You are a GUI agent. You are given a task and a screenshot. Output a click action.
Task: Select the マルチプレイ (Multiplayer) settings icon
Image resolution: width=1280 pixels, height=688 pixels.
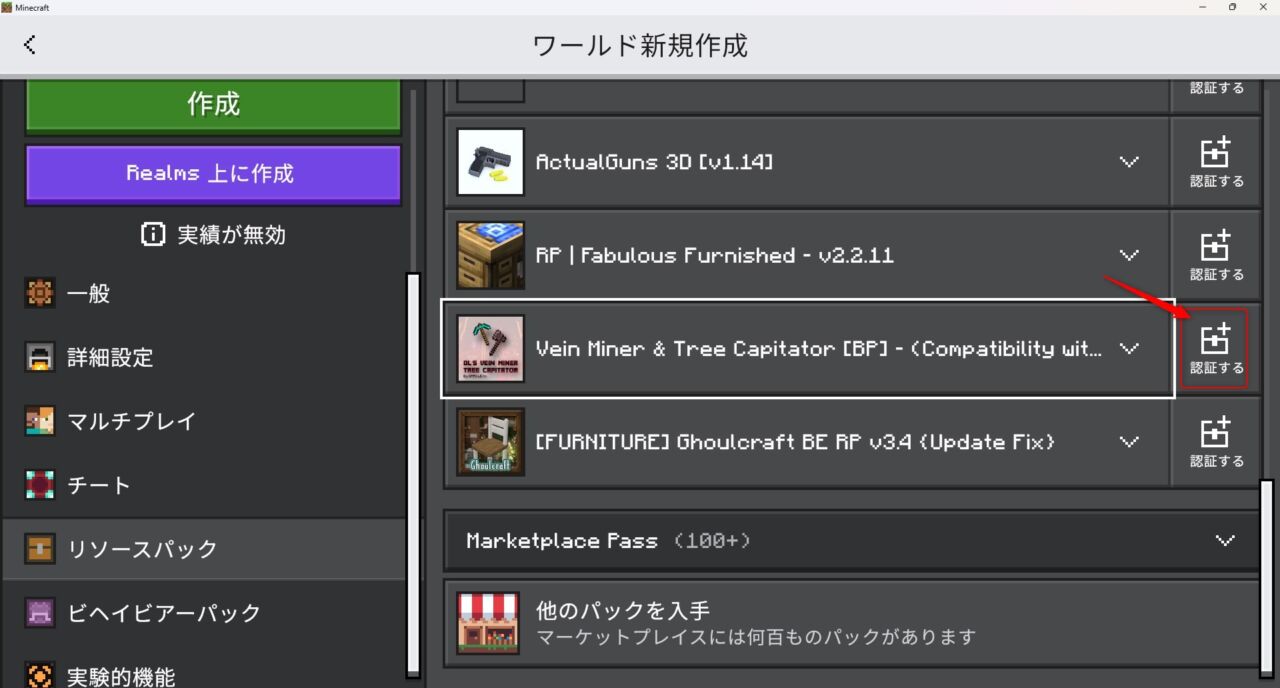39,421
